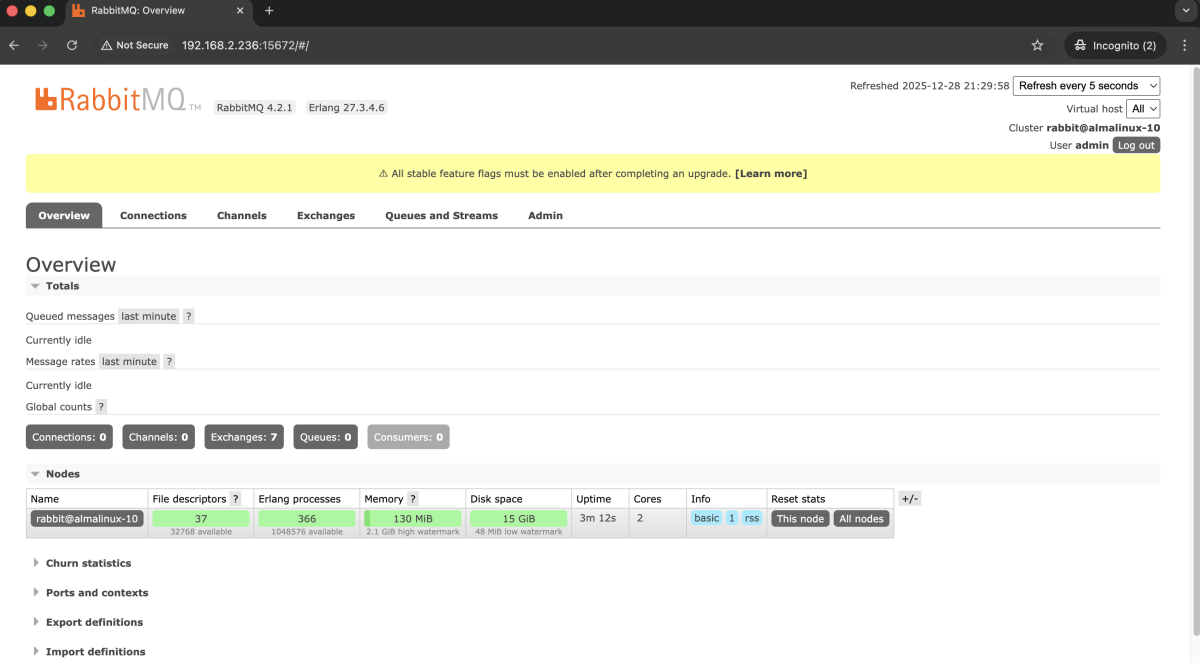Expand the Churn statistics section
The width and height of the screenshot is (1200, 663).
[x=88, y=563]
